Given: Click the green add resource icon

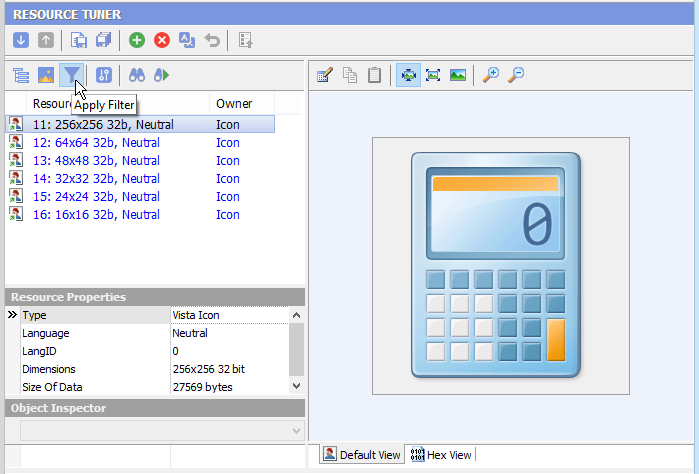Looking at the screenshot, I should 136,40.
